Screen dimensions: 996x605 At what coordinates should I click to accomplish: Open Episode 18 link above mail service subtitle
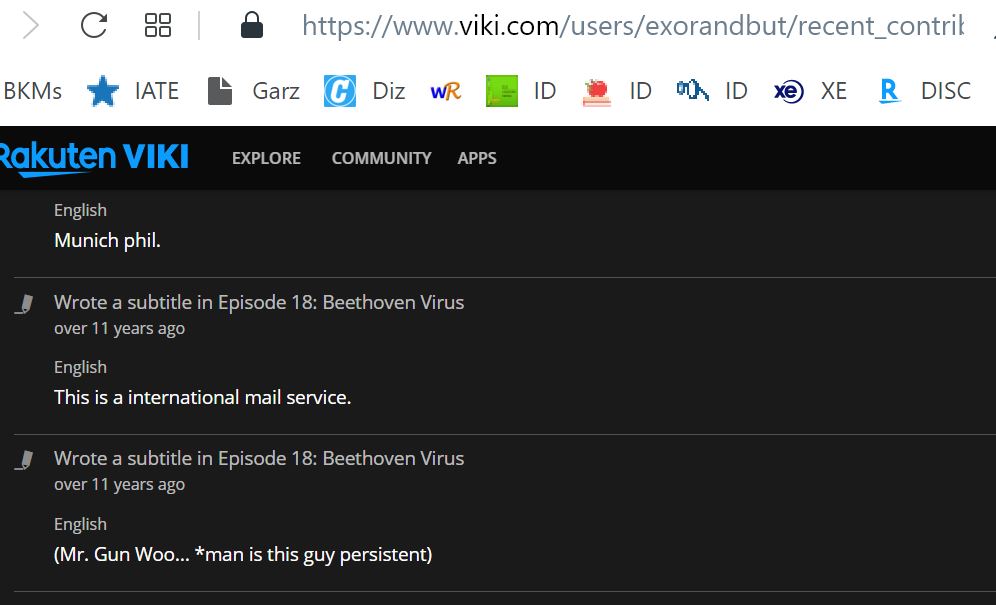pos(341,302)
